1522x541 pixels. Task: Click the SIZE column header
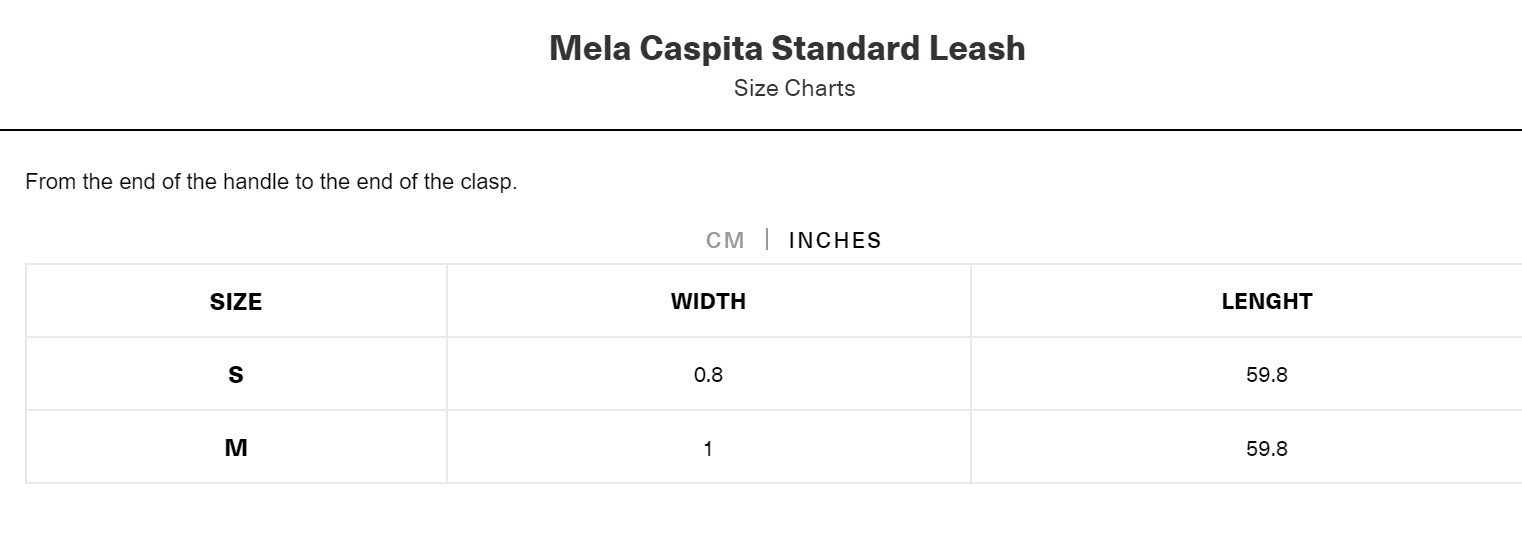coord(236,301)
